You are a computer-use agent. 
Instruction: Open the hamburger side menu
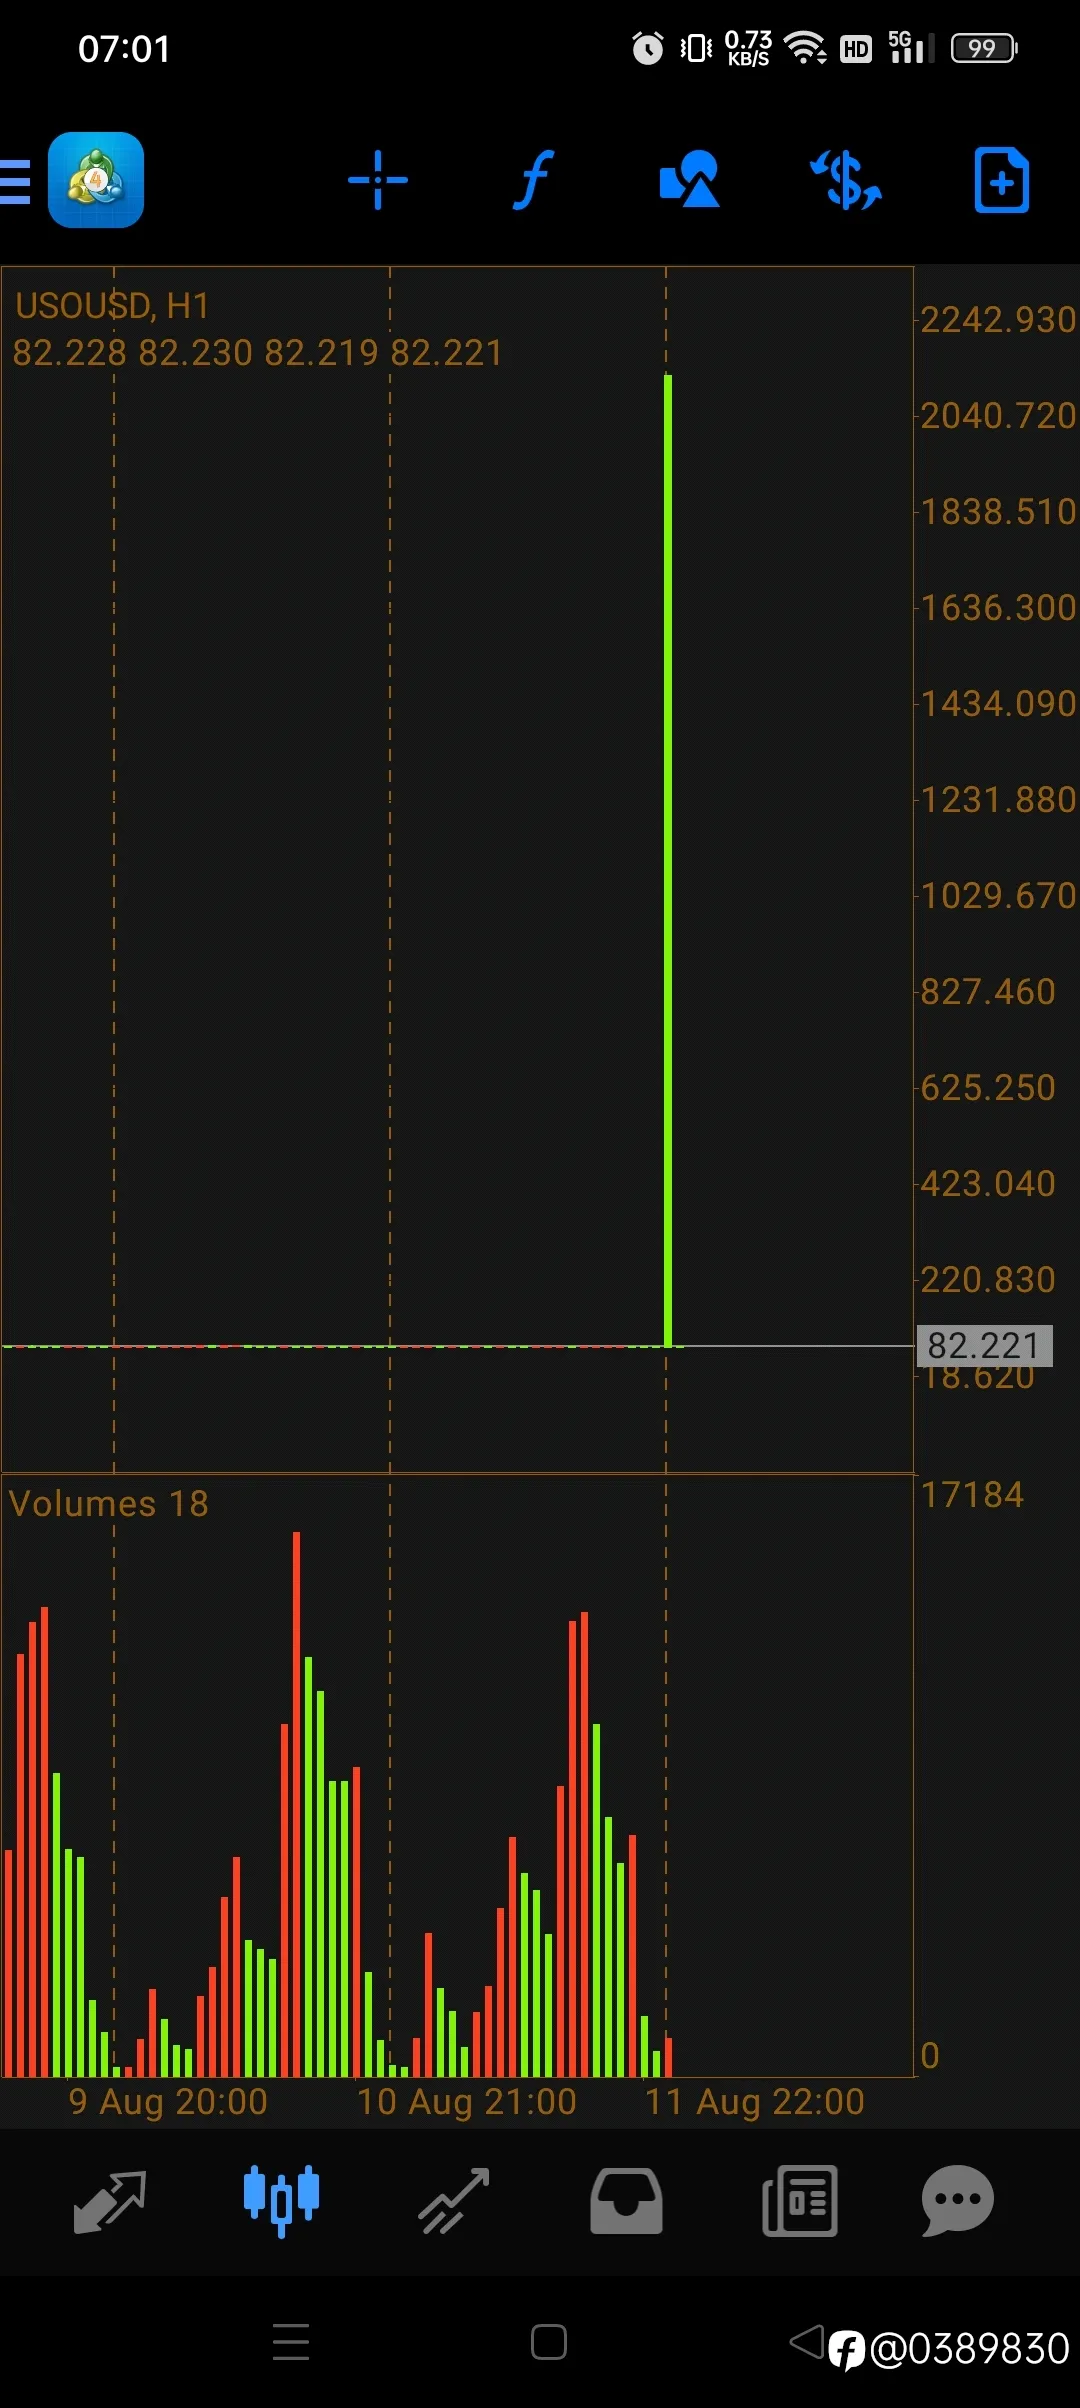click(15, 181)
